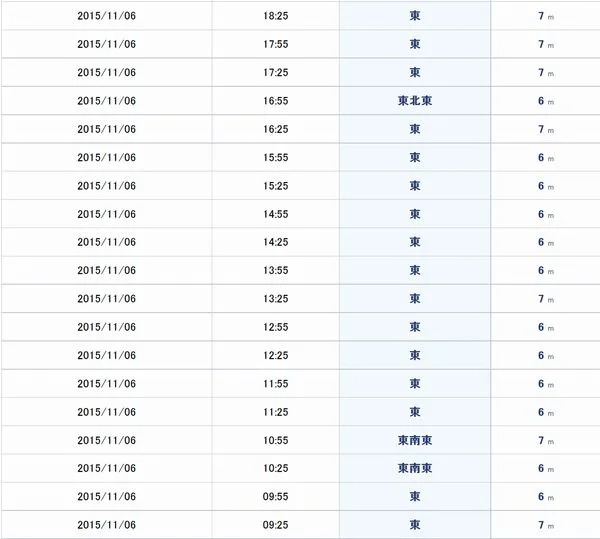600x539 pixels.
Task: Select the 東南東 wind direction at 10:55
Action: click(x=415, y=440)
